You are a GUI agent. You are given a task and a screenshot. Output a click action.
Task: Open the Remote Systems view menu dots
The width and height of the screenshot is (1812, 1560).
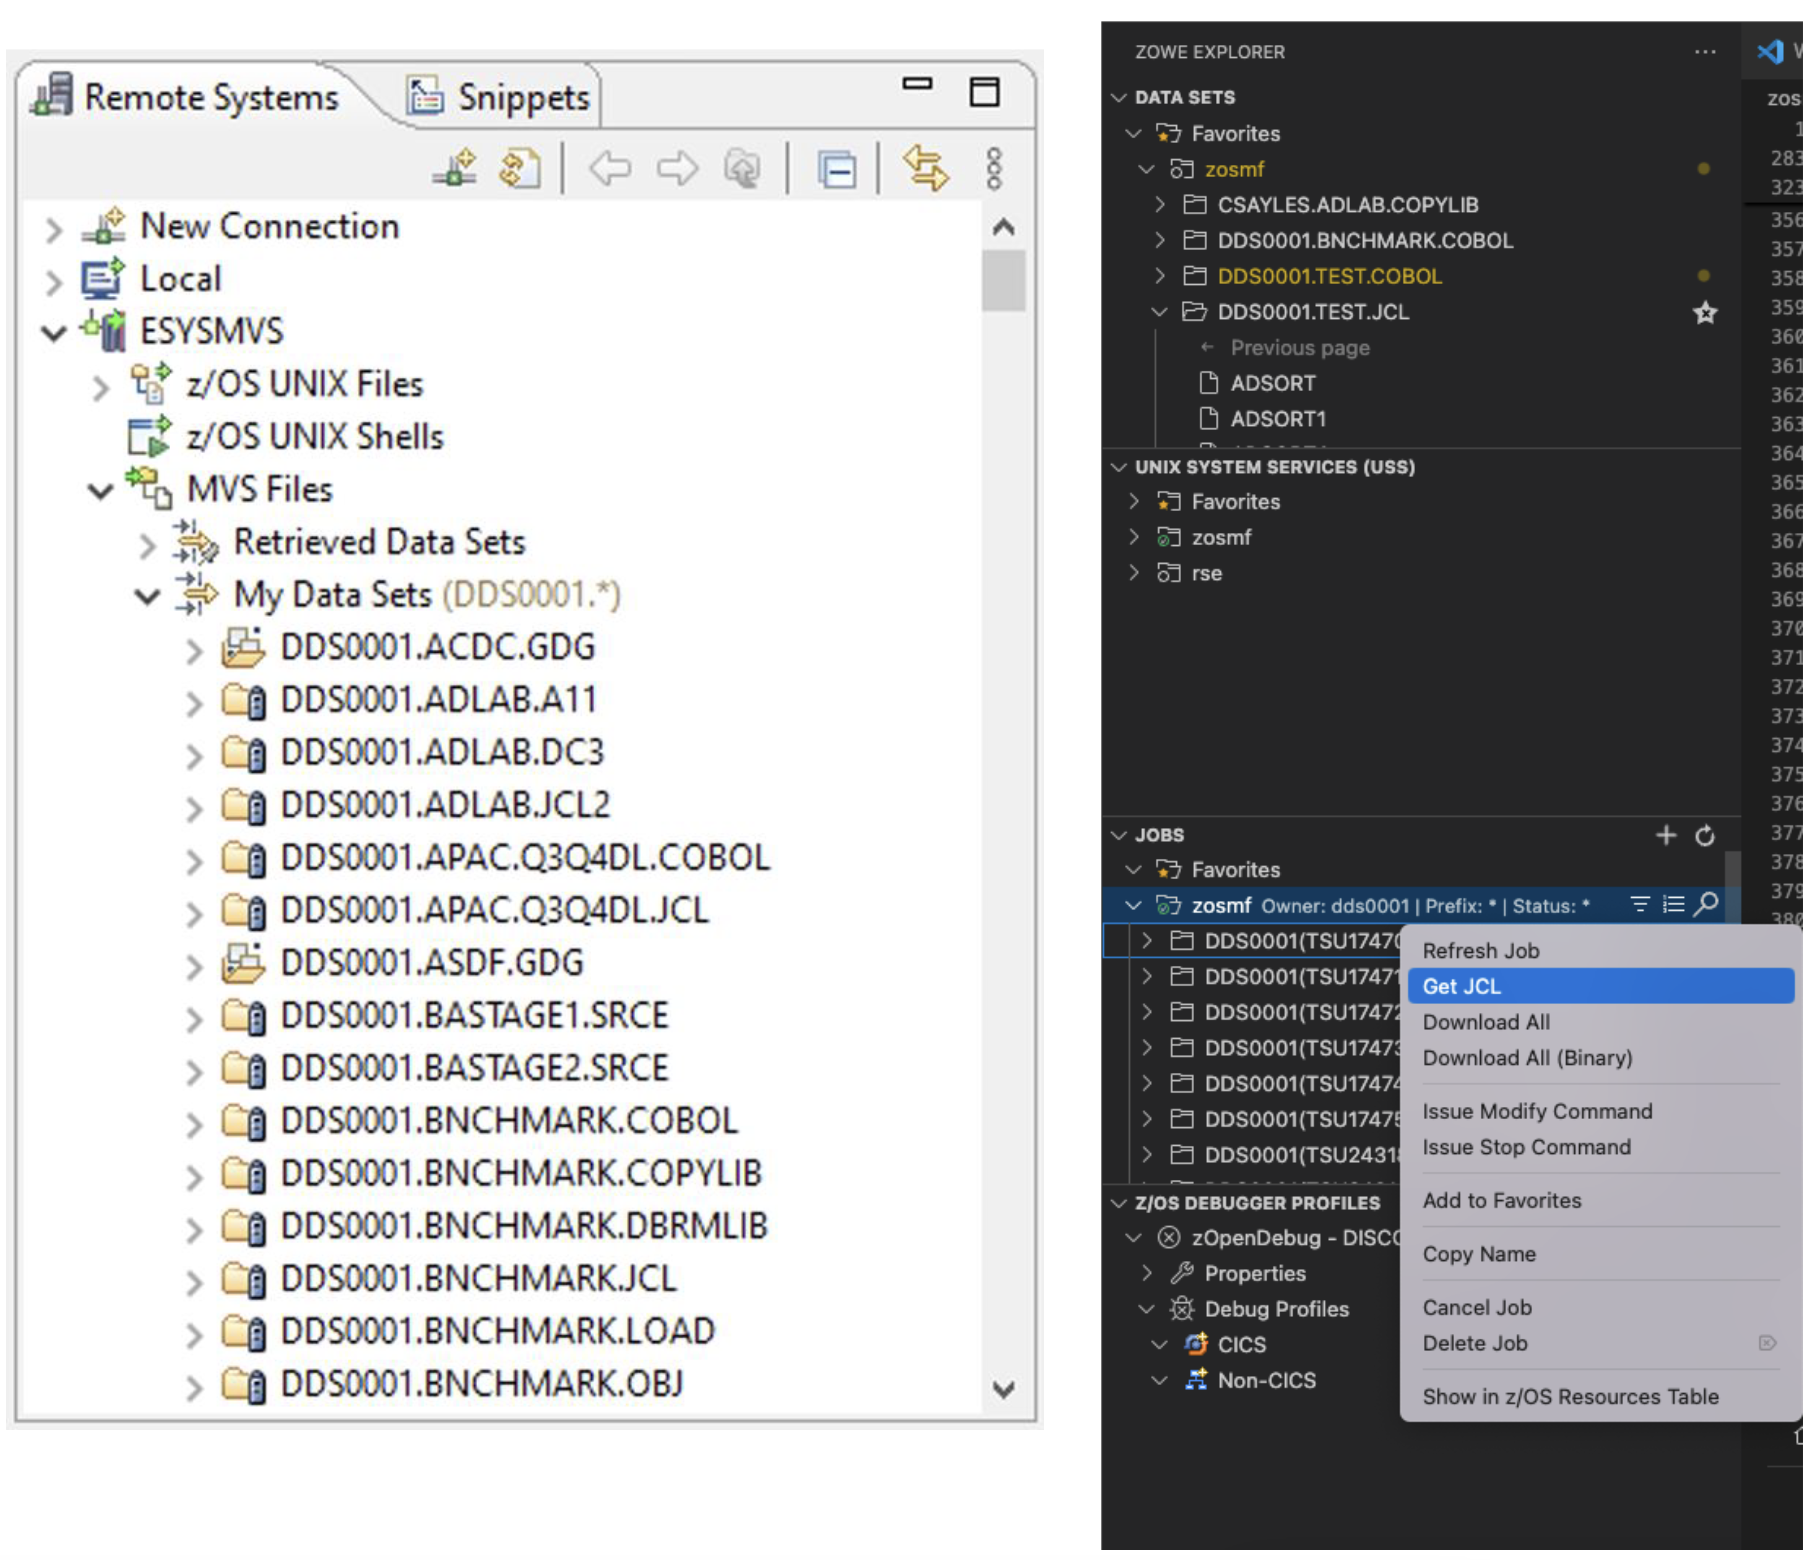click(993, 169)
